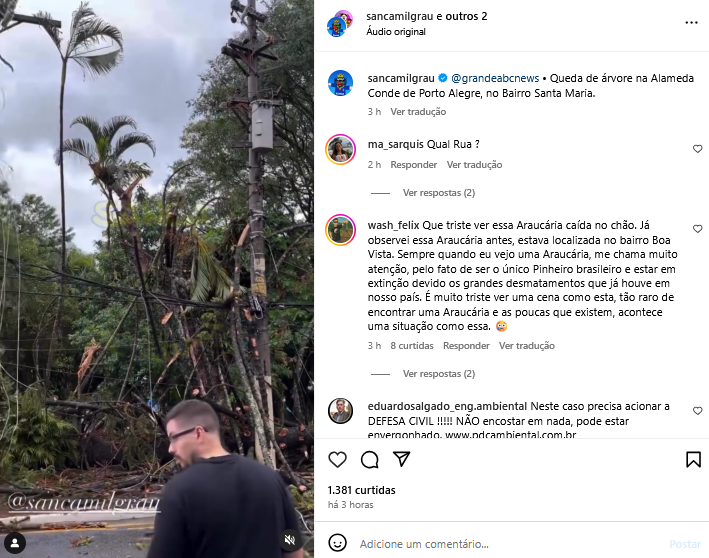The image size is (709, 558).
Task: Share post using paper plane icon
Action: point(402,459)
